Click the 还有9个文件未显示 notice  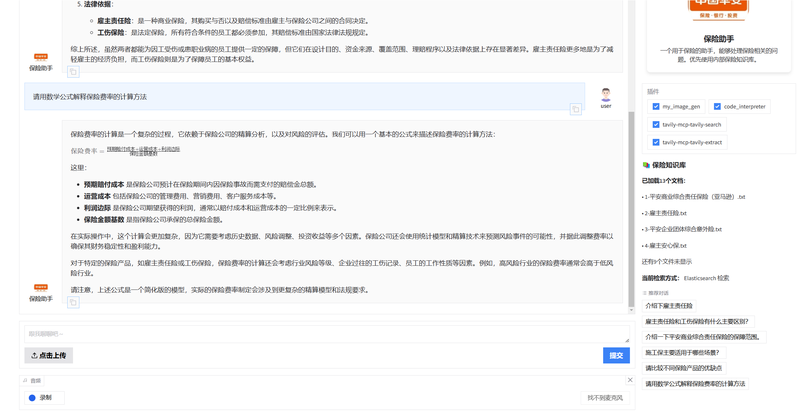tap(667, 261)
